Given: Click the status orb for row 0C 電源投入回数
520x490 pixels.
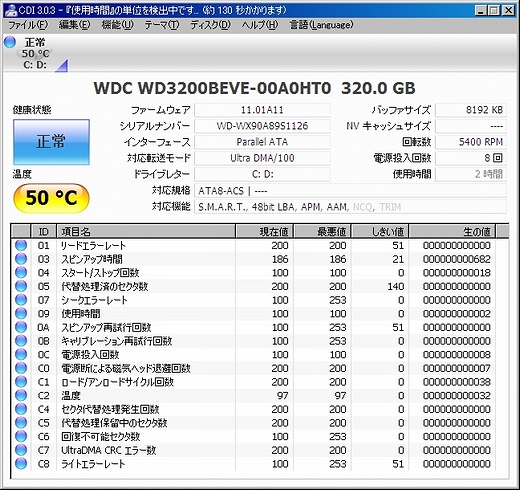Looking at the screenshot, I should [21, 355].
